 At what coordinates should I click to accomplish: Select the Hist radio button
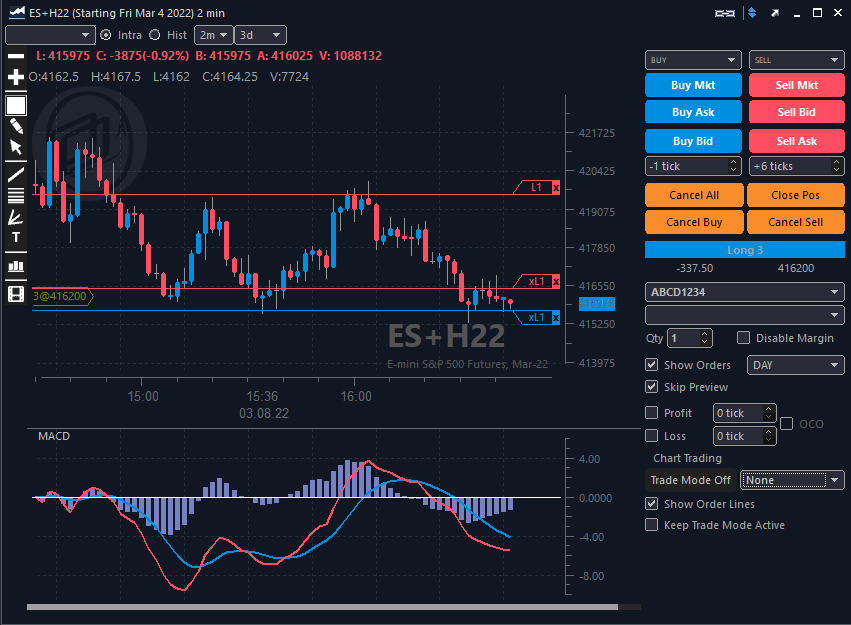pos(155,35)
